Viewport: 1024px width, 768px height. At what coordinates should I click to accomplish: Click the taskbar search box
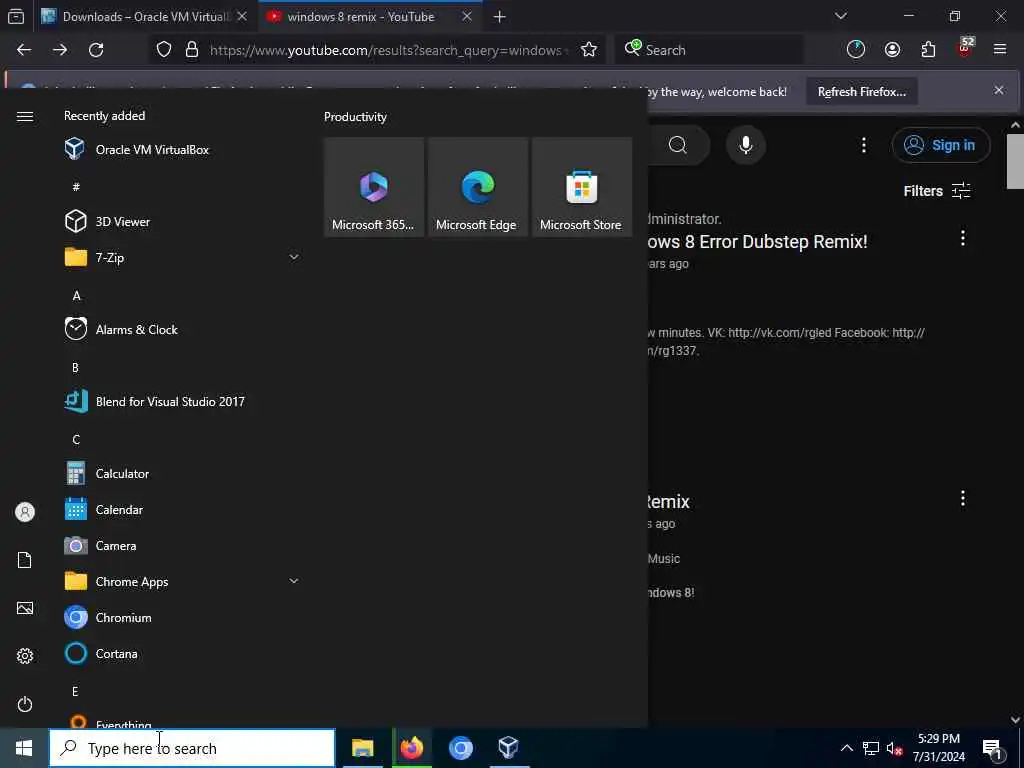(192, 748)
